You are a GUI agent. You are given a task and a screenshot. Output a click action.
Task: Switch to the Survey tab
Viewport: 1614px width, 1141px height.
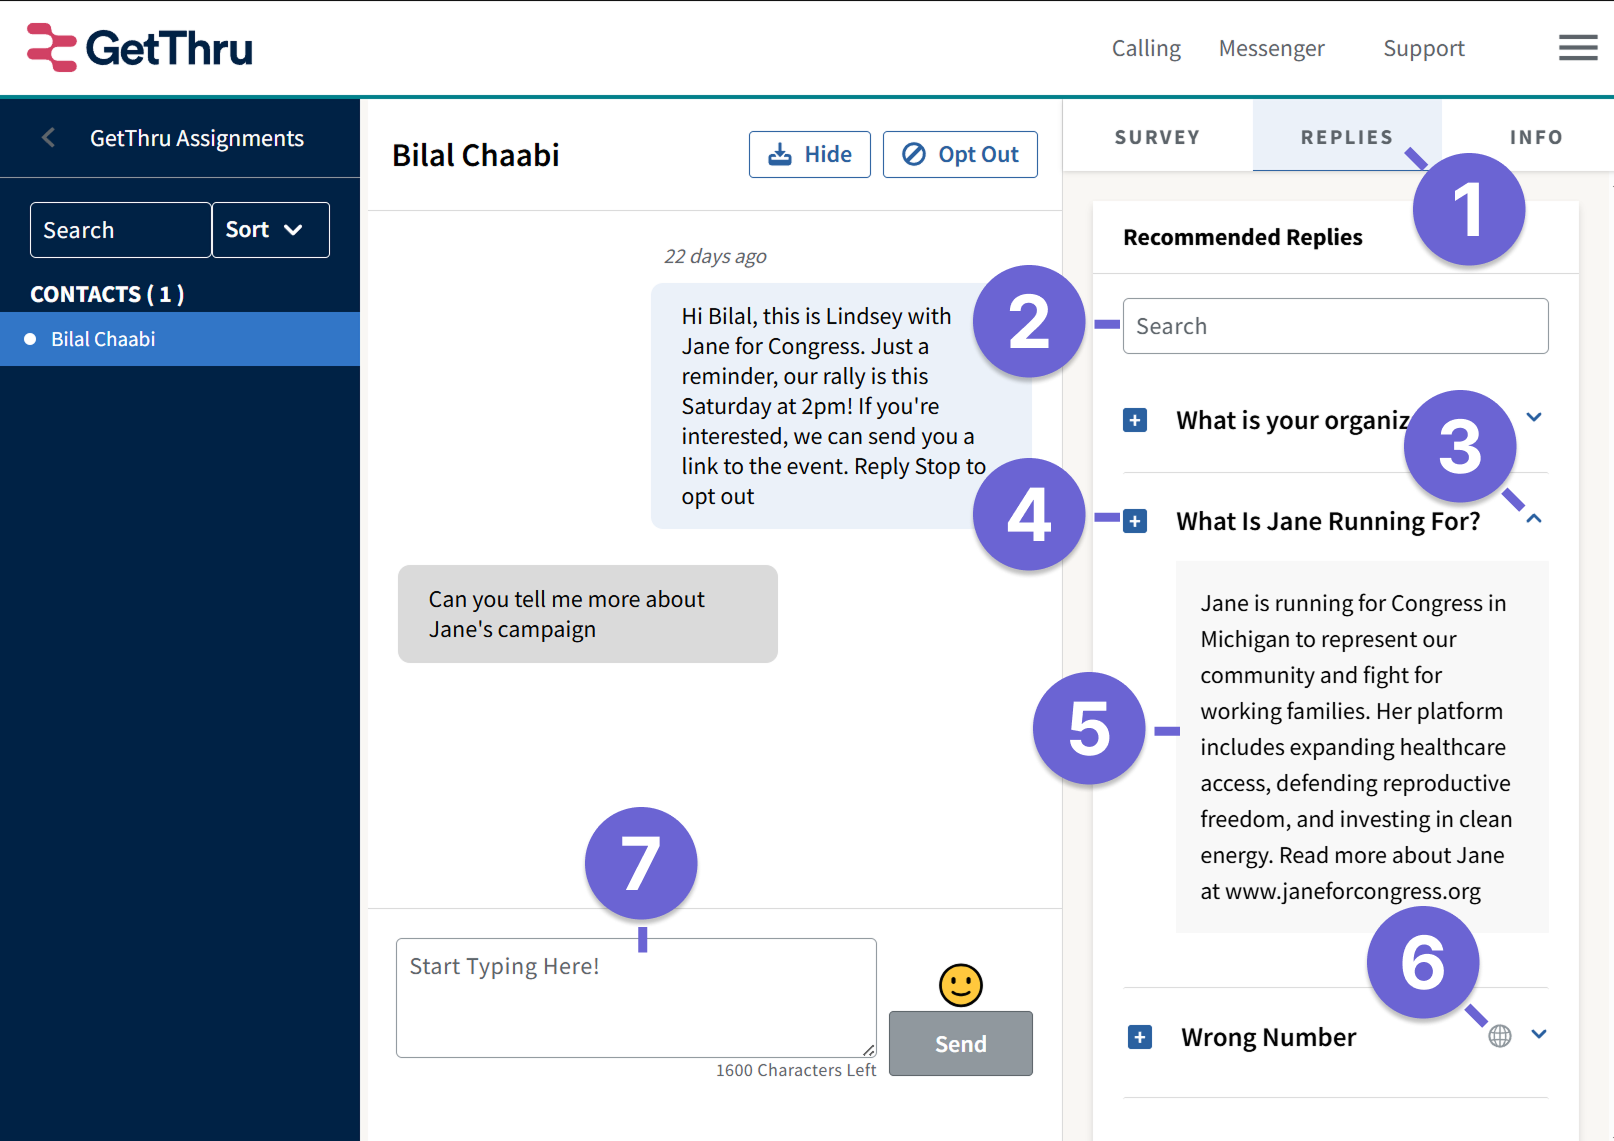(1157, 137)
